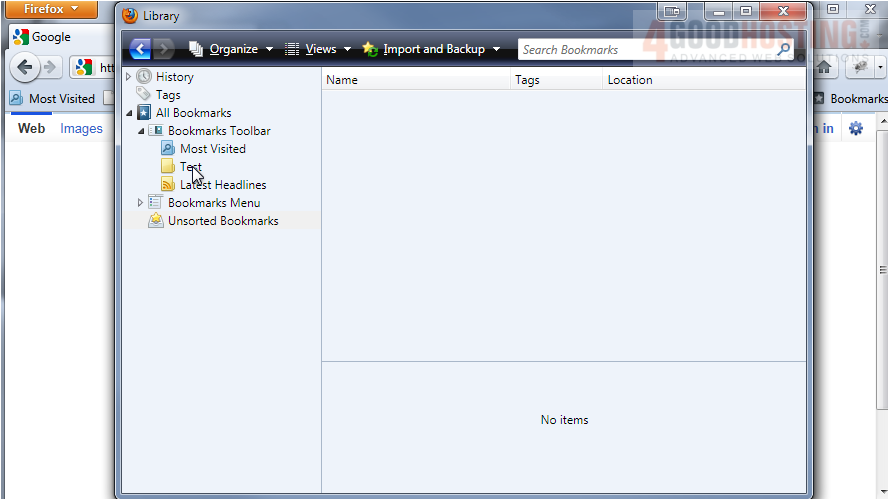Viewport: 889px width, 500px height.
Task: Click the Library back arrow button
Action: click(x=140, y=49)
